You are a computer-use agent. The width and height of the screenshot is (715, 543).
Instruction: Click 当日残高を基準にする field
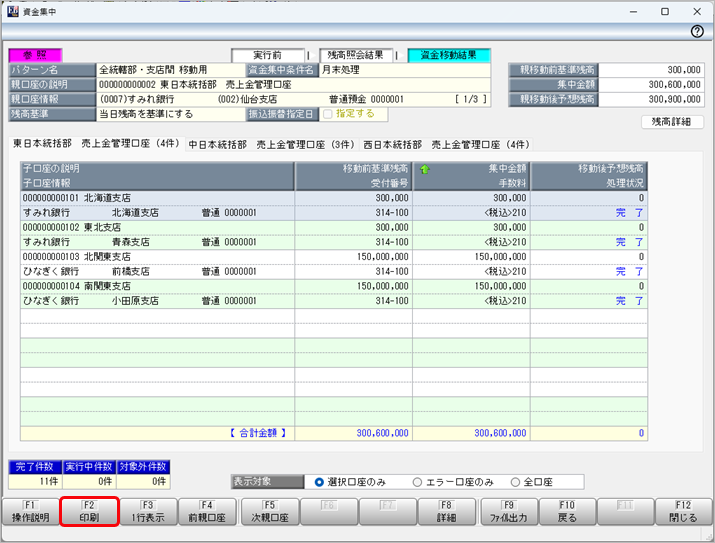coord(171,114)
